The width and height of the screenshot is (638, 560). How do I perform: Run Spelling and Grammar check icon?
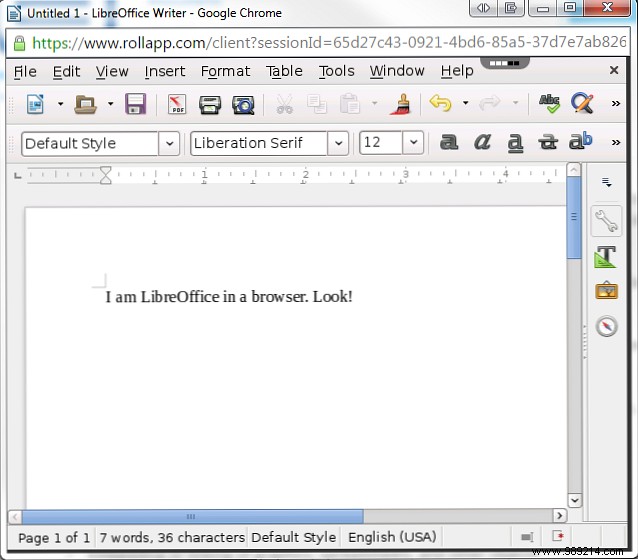pos(549,104)
